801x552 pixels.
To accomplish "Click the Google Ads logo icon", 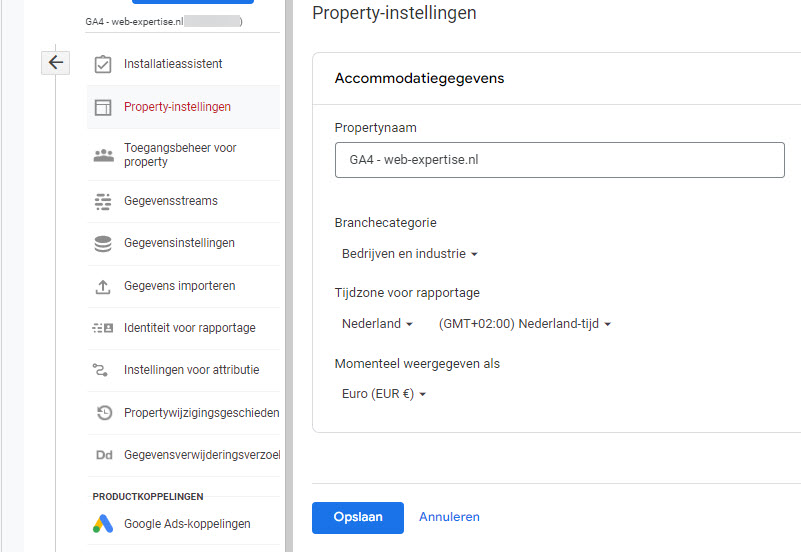I will (x=103, y=523).
